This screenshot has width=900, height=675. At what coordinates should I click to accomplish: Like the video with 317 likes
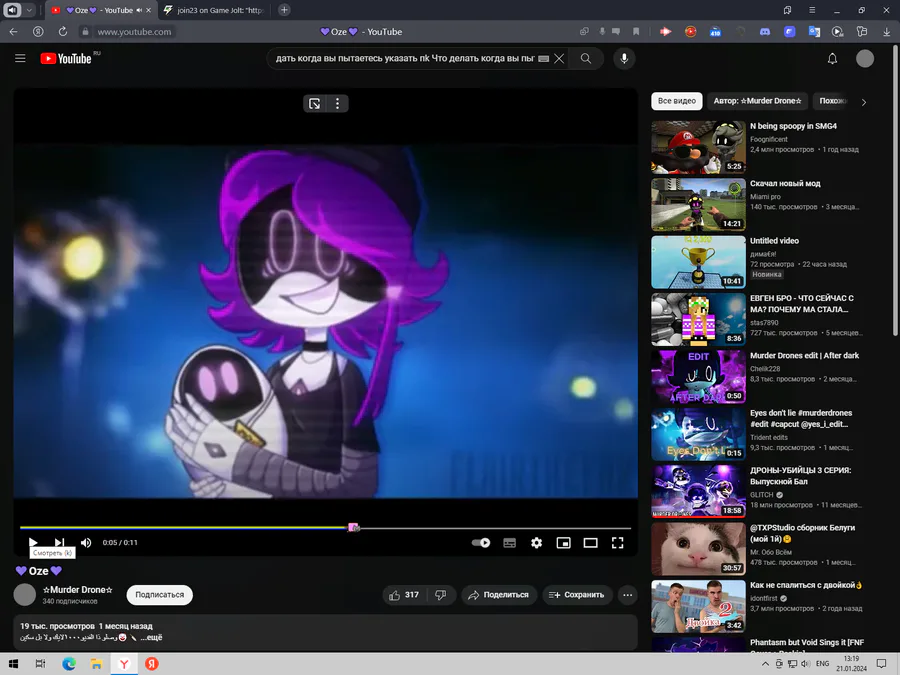405,595
